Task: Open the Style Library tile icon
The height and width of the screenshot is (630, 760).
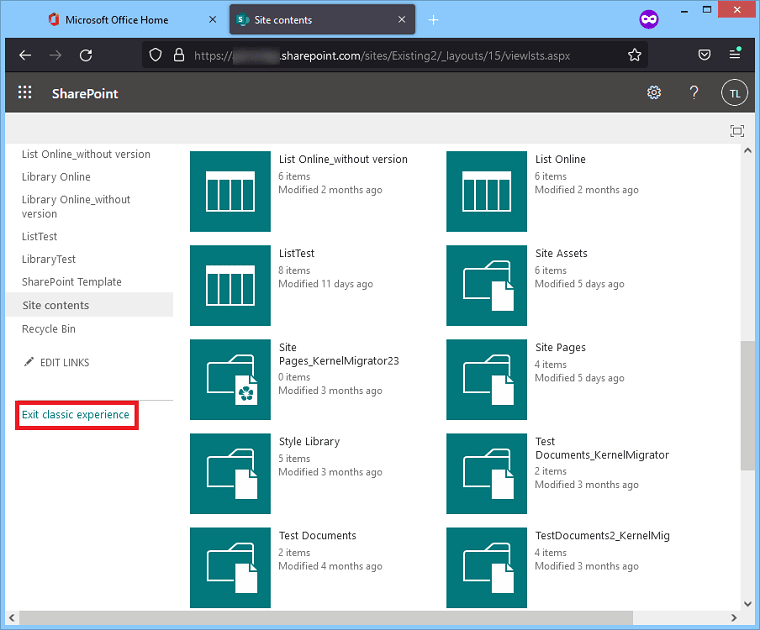Action: pyautogui.click(x=230, y=473)
